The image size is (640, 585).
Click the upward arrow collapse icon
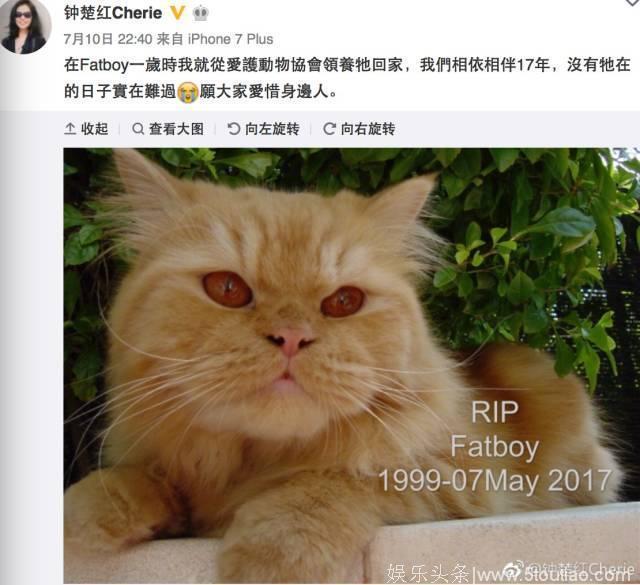(70, 129)
